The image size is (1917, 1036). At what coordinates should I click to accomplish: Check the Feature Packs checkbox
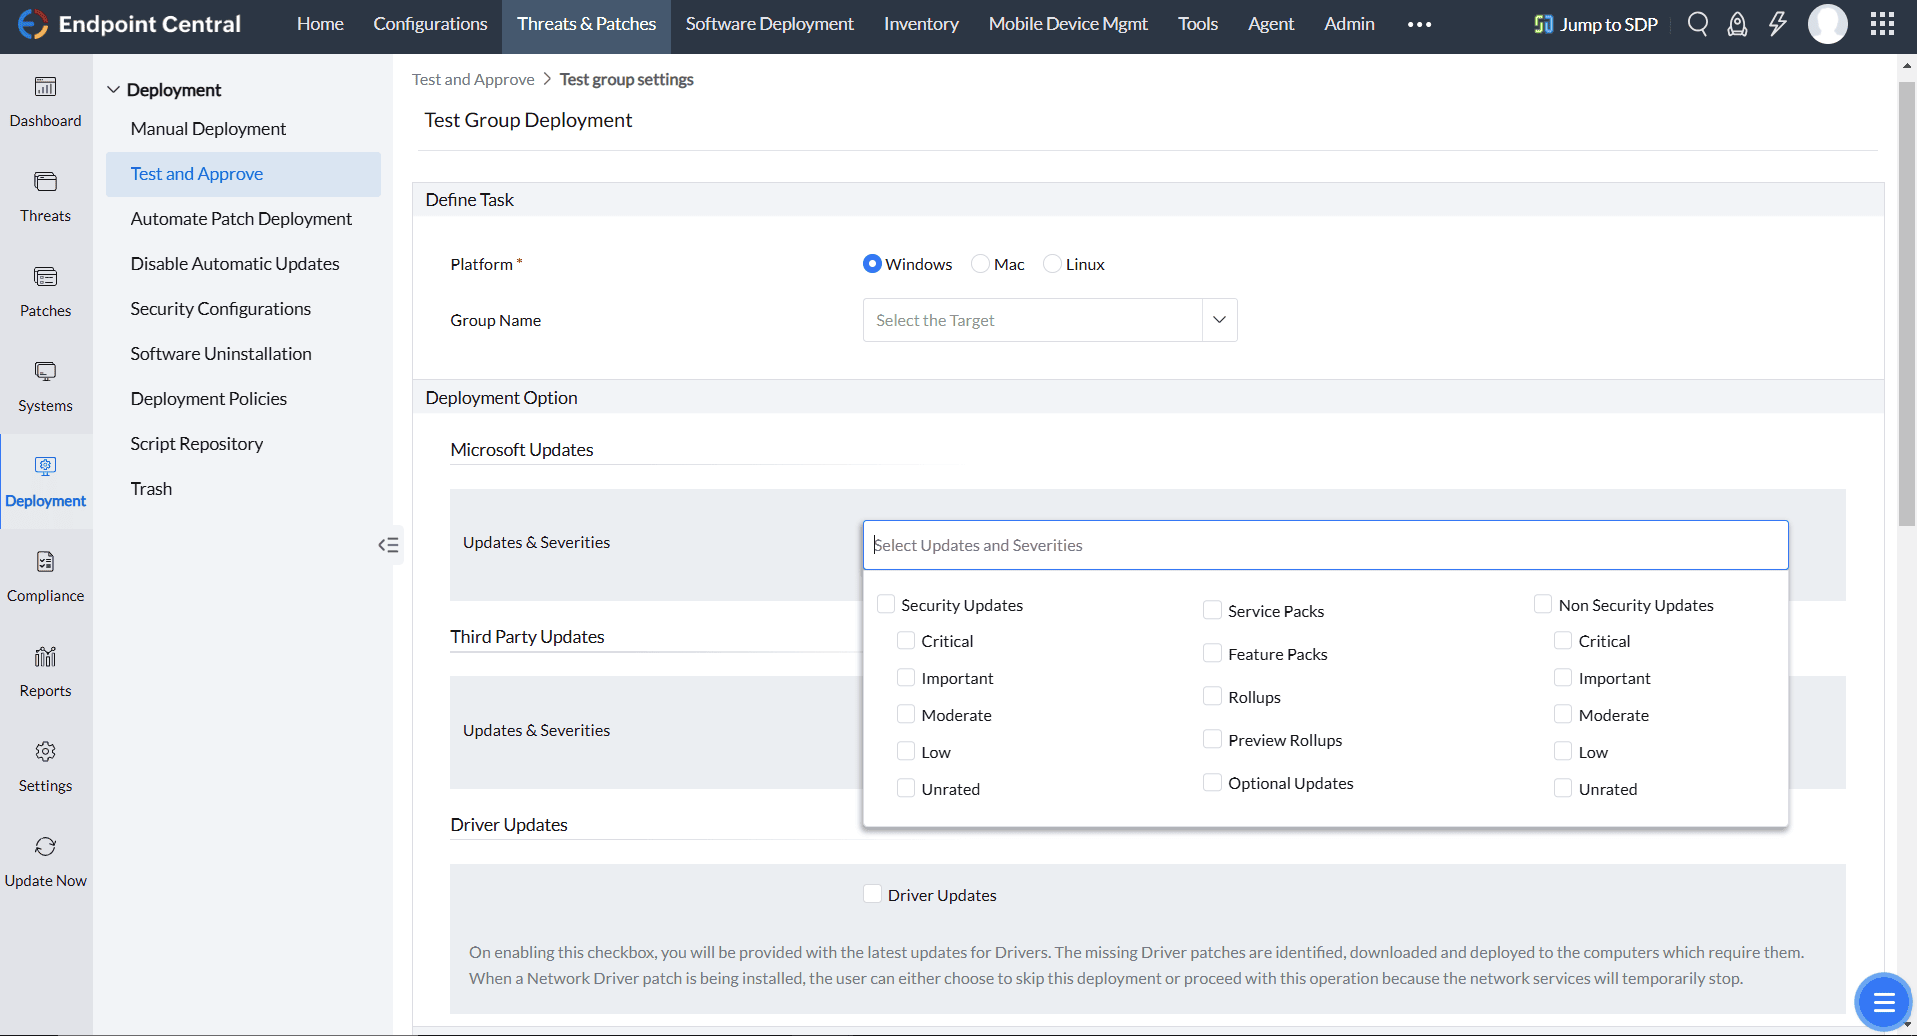[x=1212, y=653]
